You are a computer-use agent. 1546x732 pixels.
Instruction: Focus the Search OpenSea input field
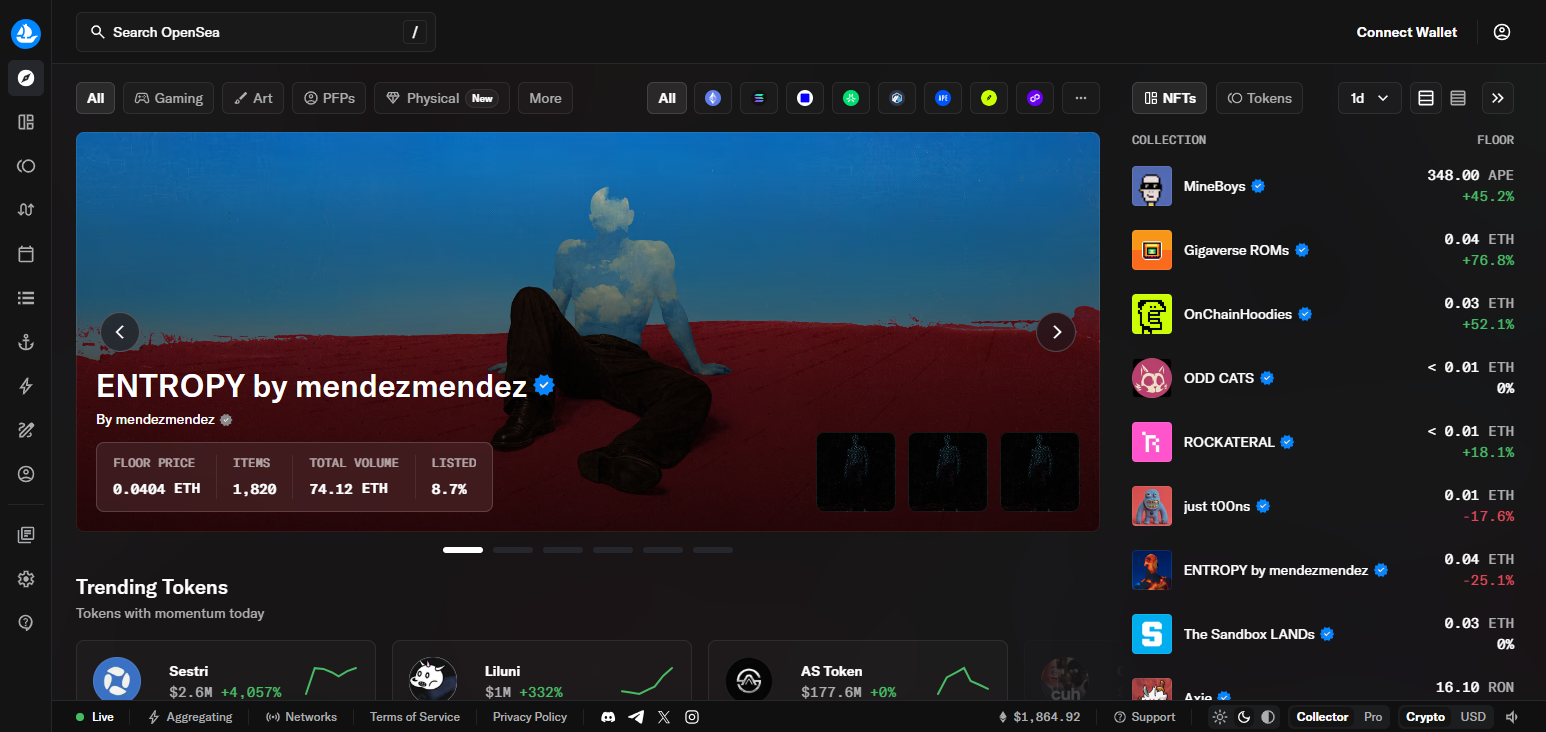click(256, 32)
